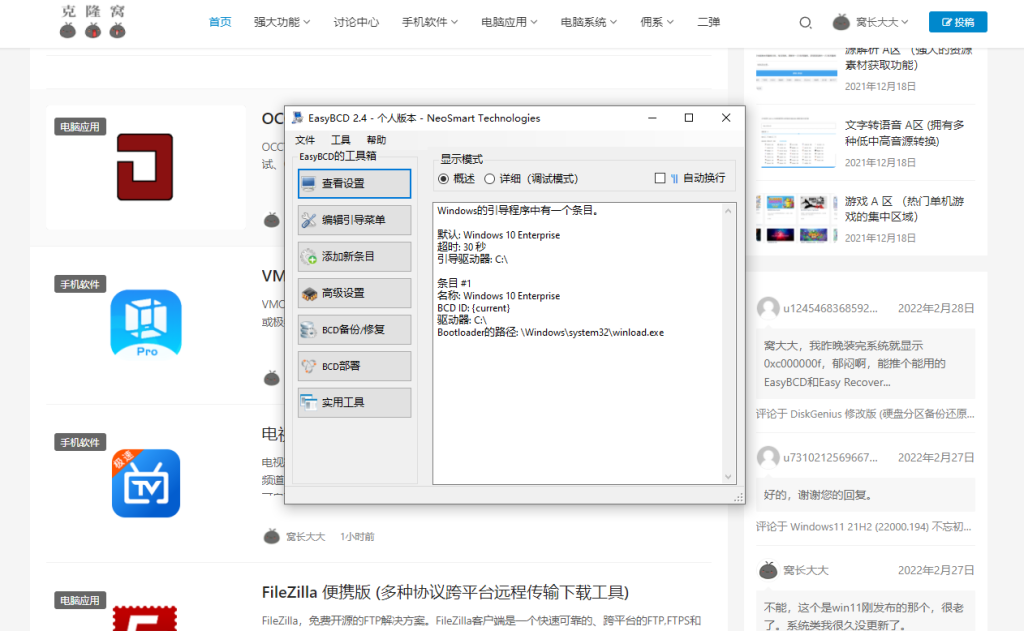Open the 电视家 TV app icon
The image size is (1024, 631).
(146, 483)
